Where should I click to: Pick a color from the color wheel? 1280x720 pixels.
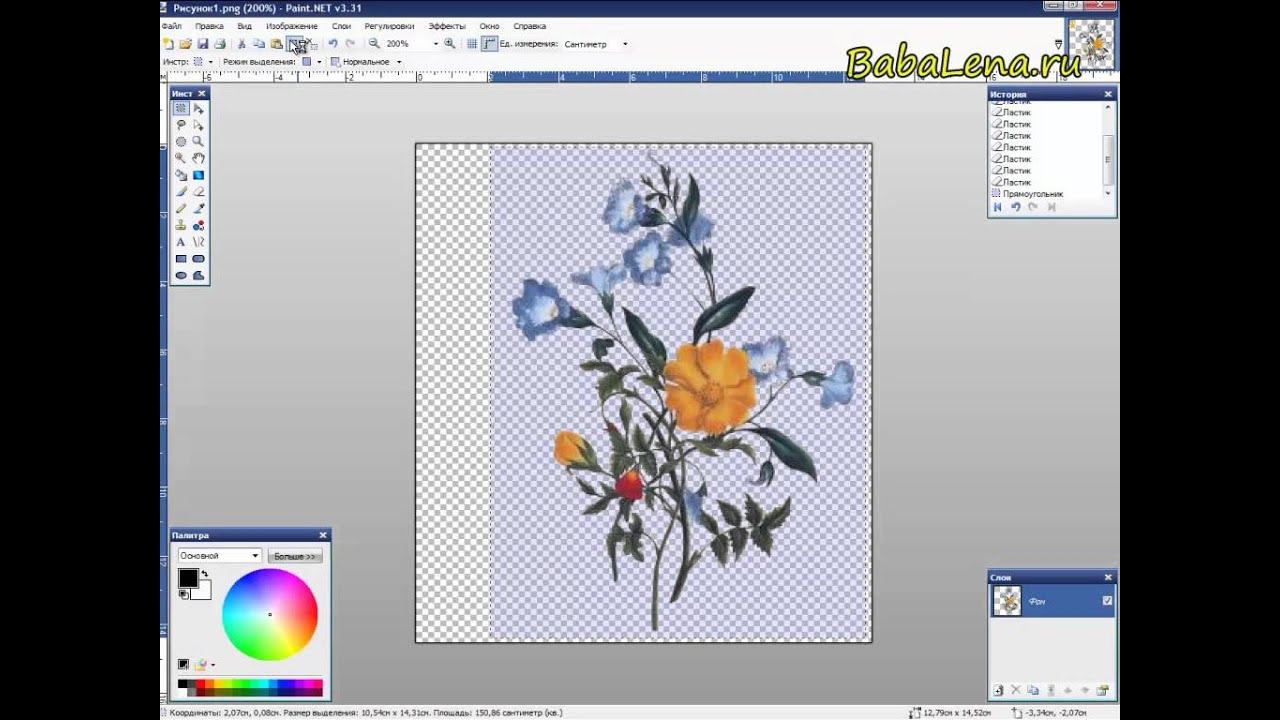tap(269, 614)
